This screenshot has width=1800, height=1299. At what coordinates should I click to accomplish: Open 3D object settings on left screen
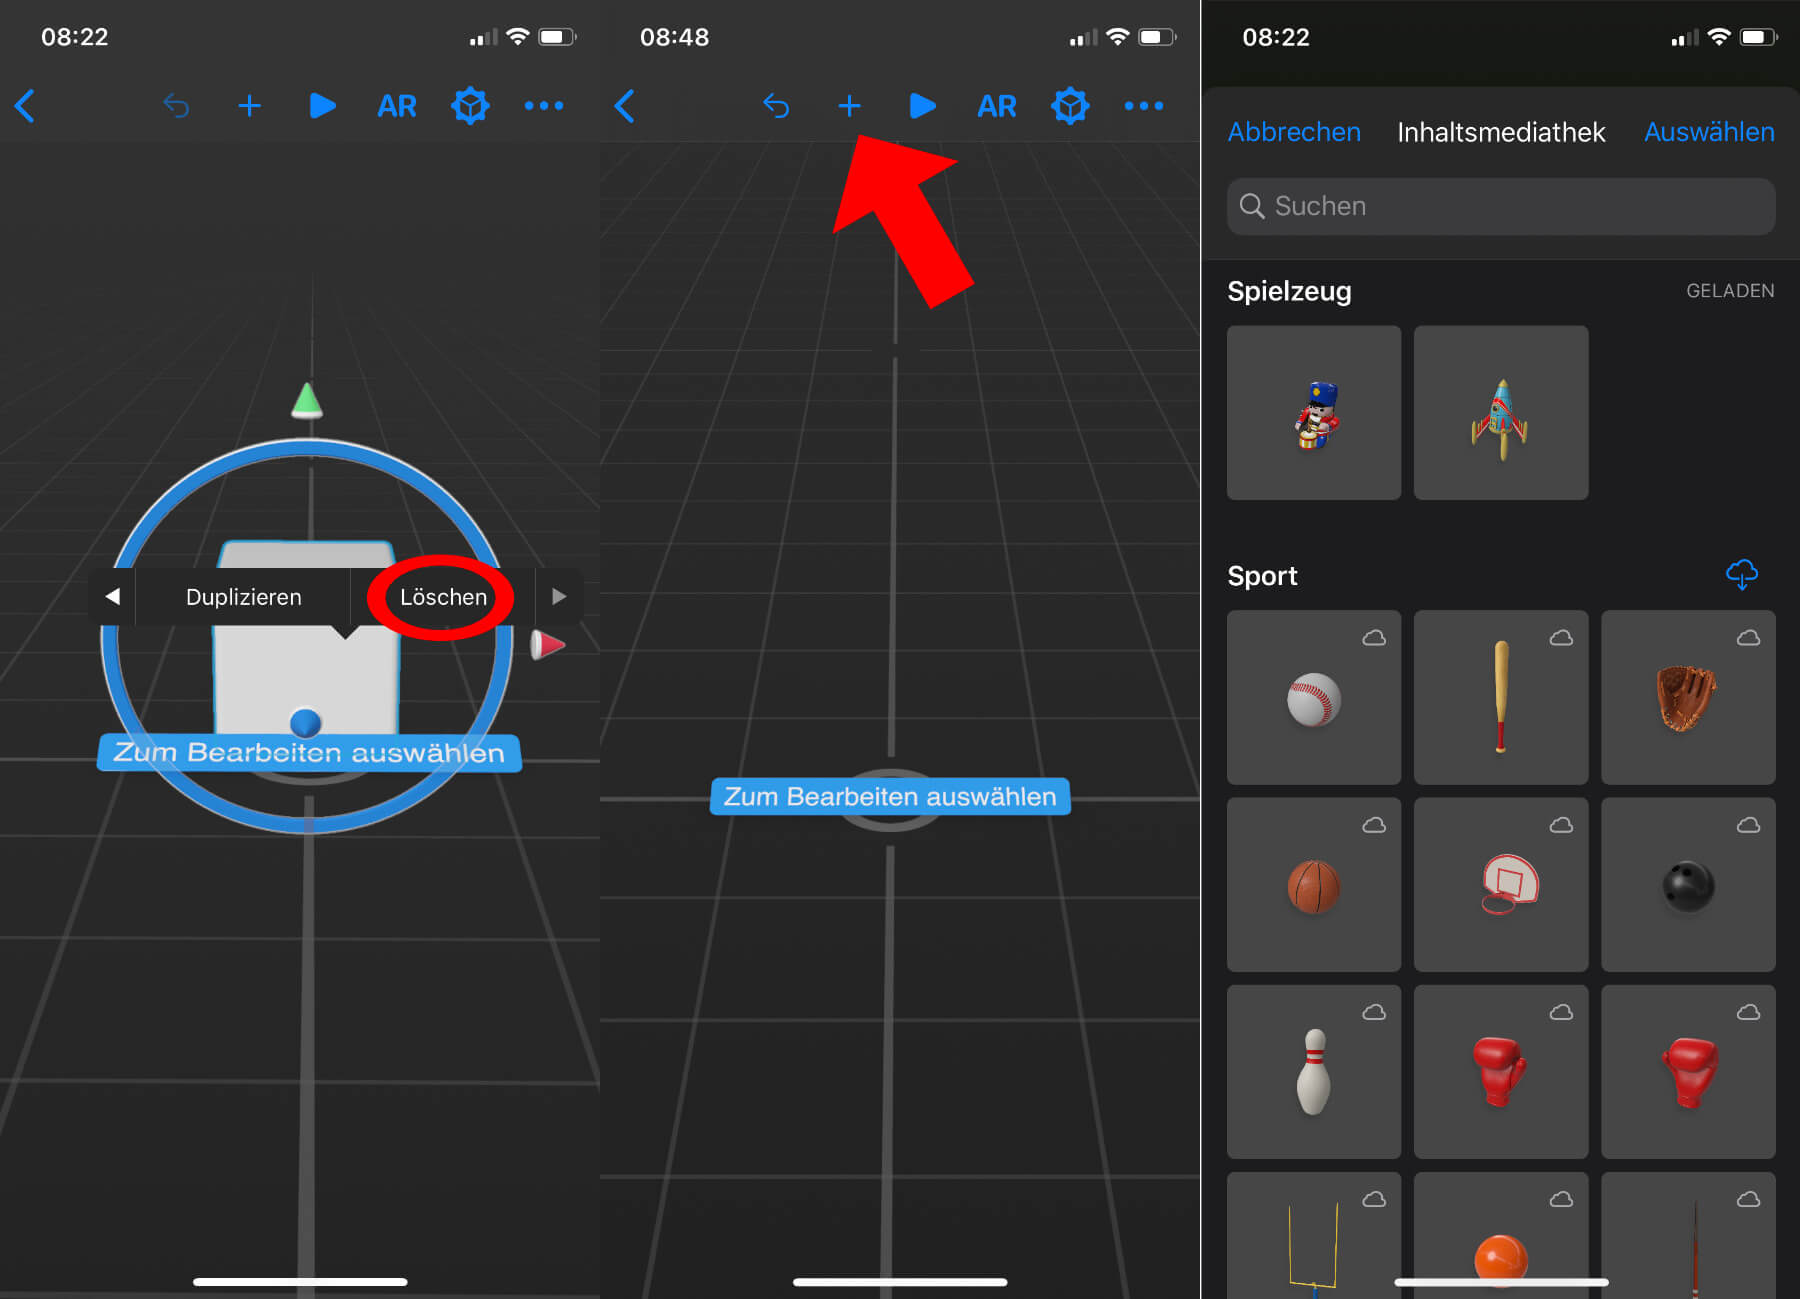(x=470, y=105)
